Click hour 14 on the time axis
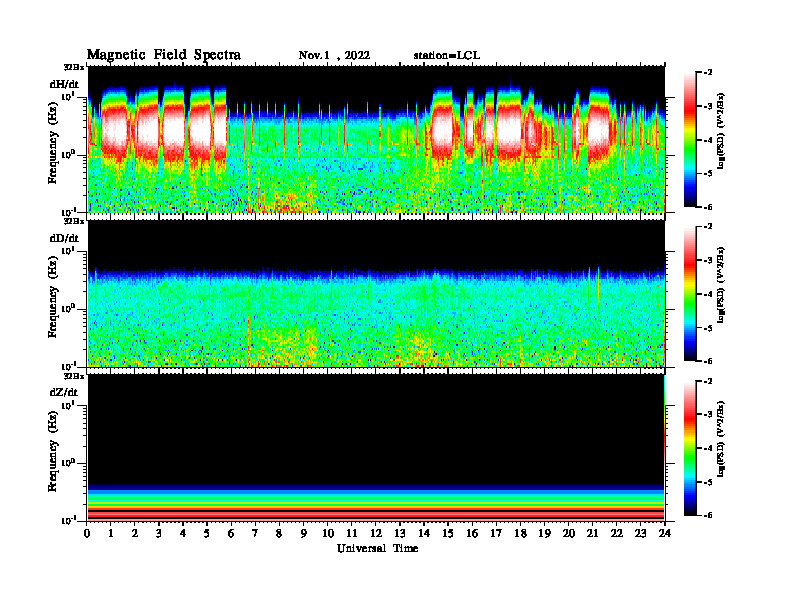The height and width of the screenshot is (612, 792). [x=423, y=533]
